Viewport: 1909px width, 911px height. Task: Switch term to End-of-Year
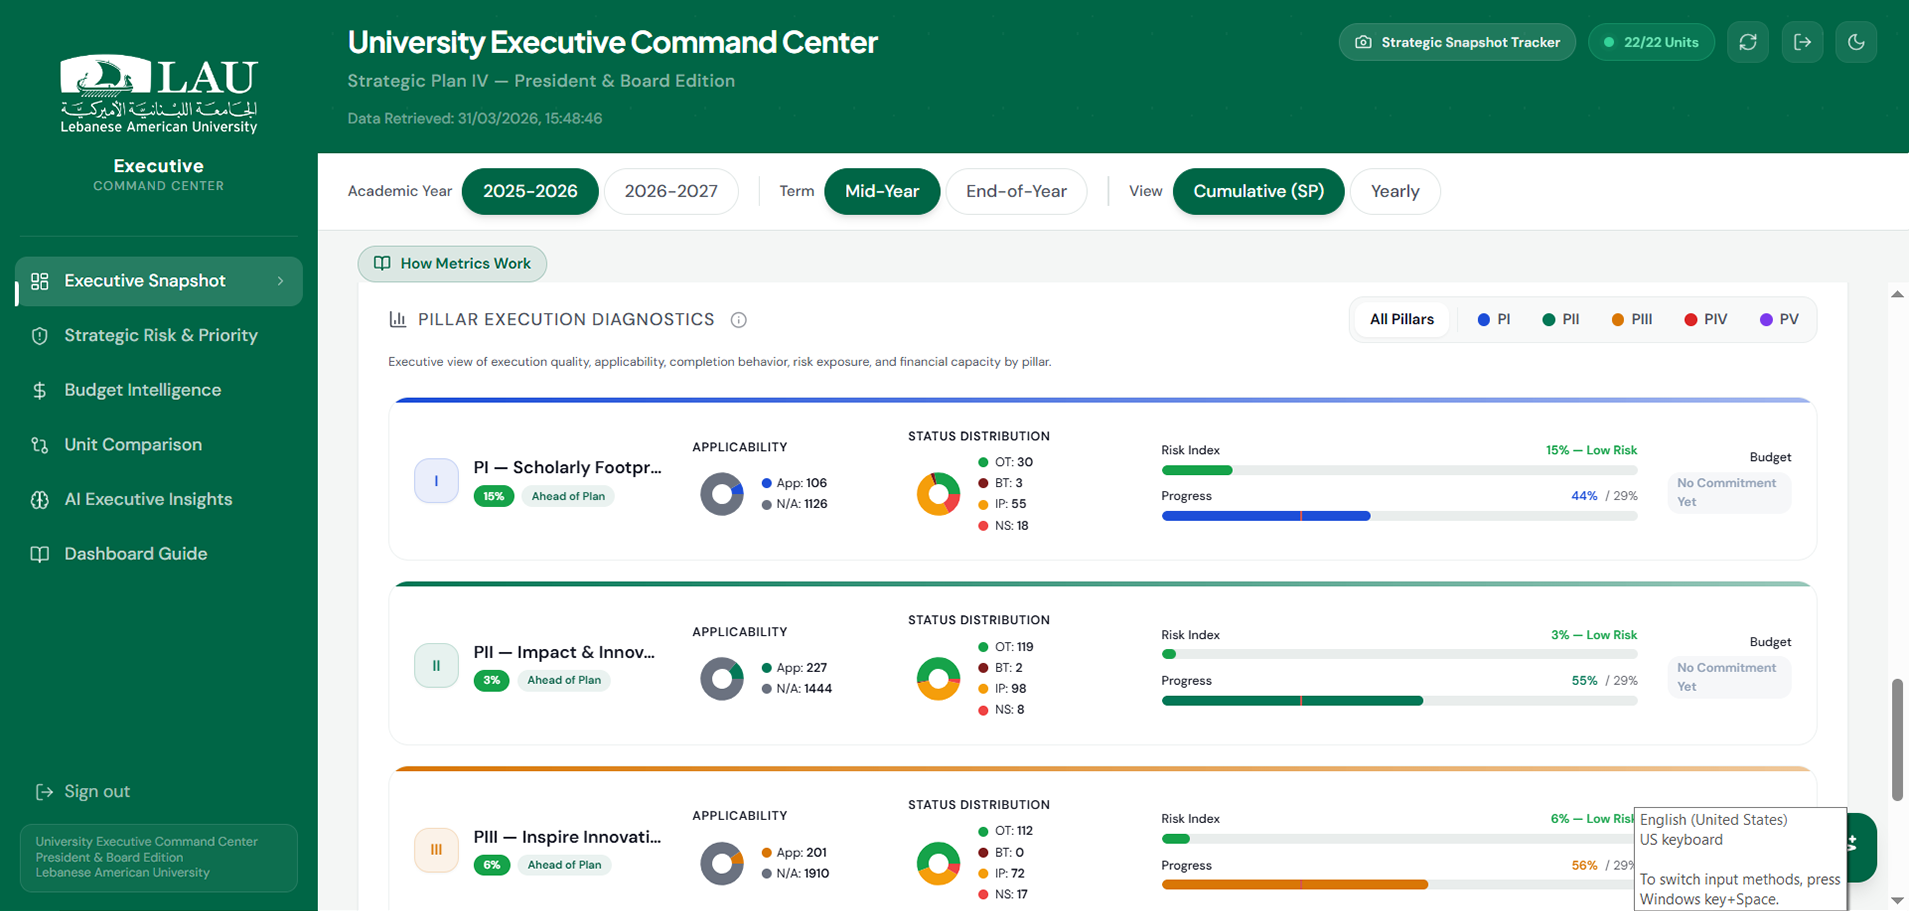[1016, 191]
